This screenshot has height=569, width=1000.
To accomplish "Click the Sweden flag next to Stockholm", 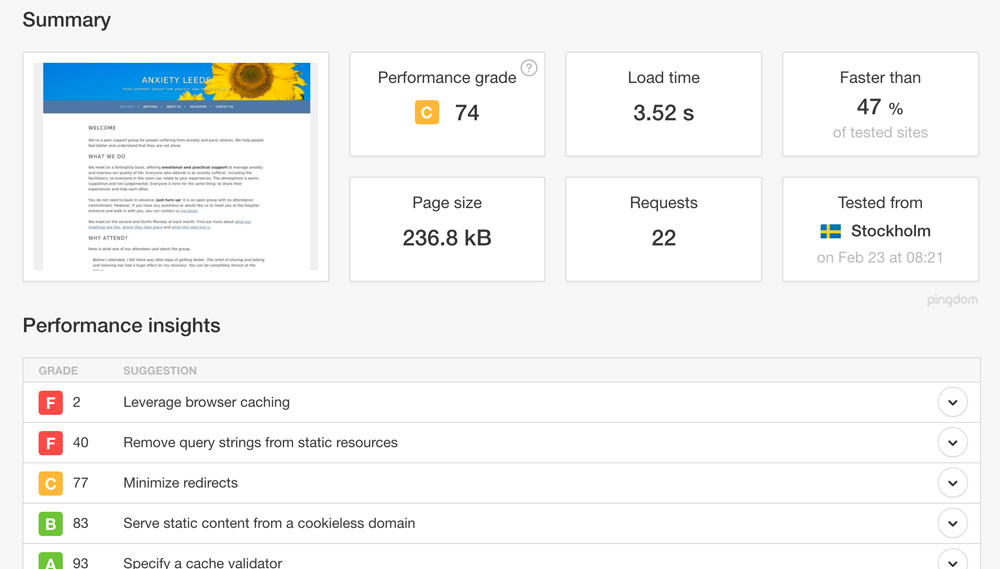I will [830, 231].
